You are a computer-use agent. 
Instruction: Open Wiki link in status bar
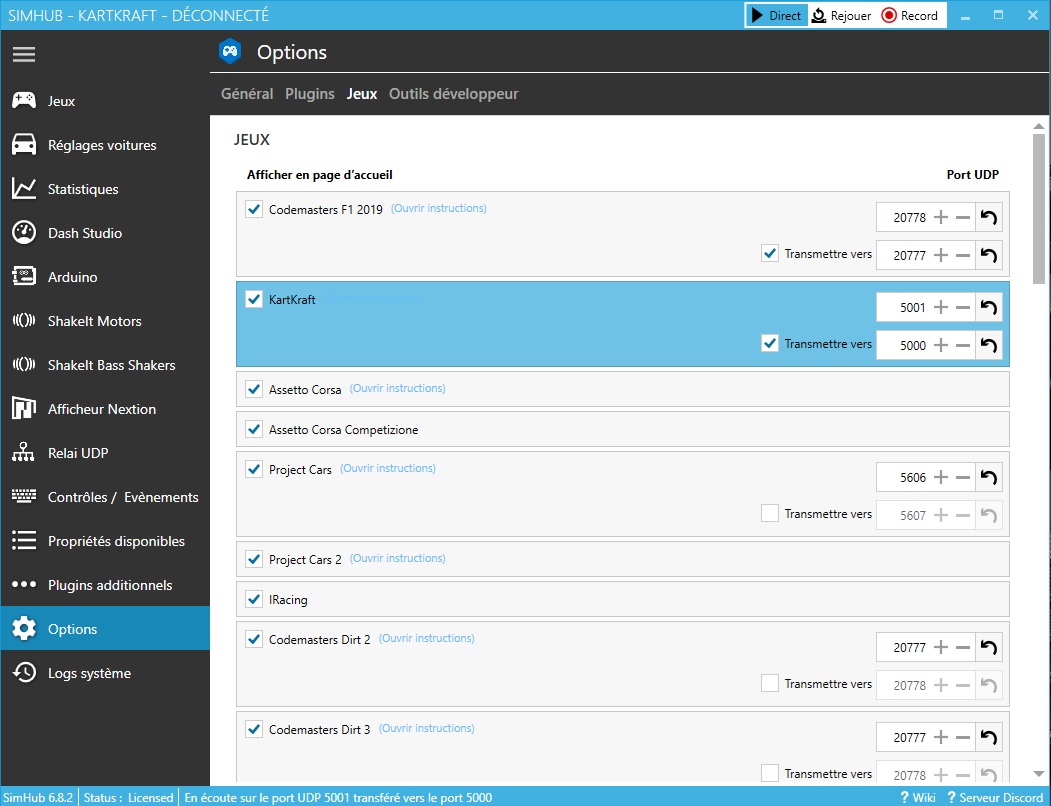click(x=918, y=797)
